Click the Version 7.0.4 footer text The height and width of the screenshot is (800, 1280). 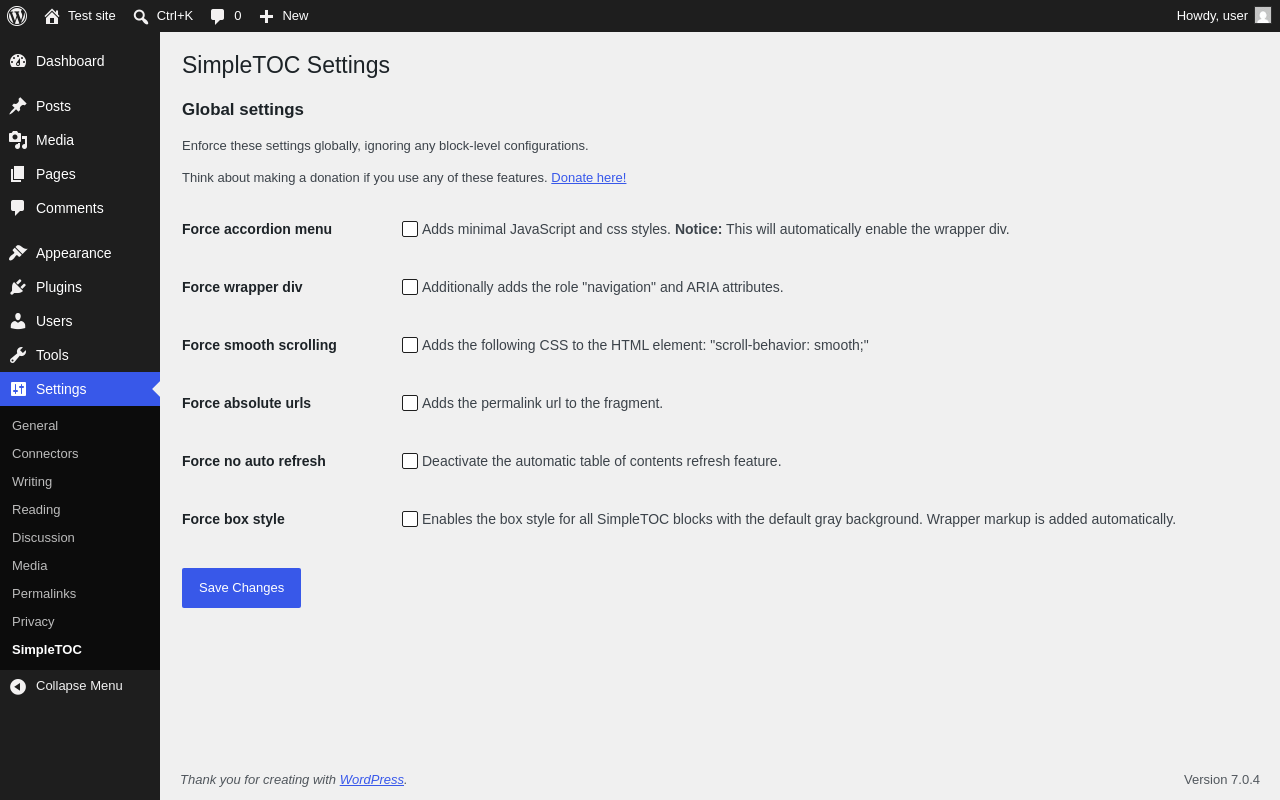coord(1222,780)
